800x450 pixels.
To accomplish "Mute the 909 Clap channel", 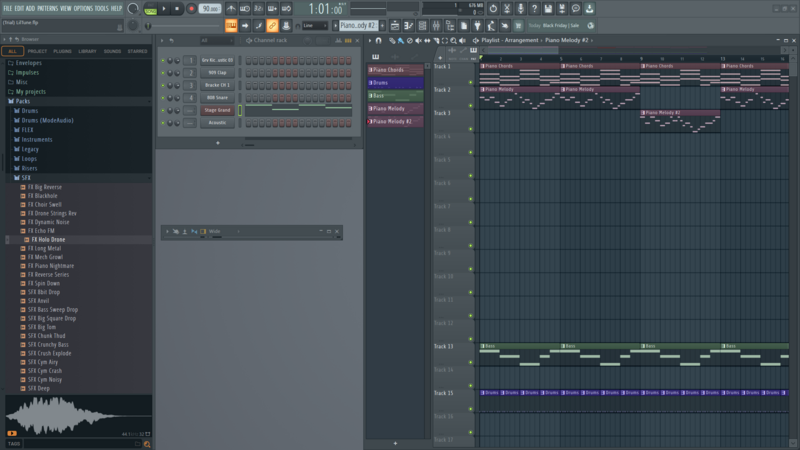I will coord(164,73).
